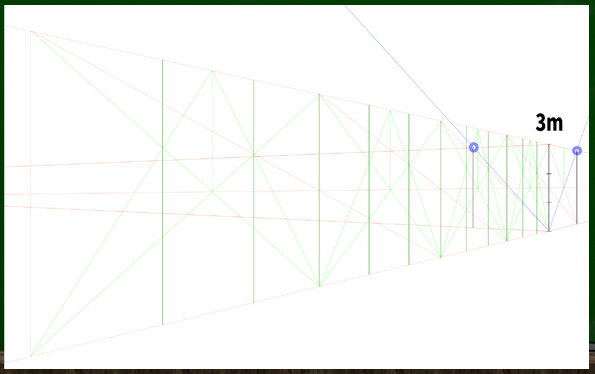Click the bottom-left corner vertex of the grid
Image resolution: width=595 pixels, height=374 pixels.
(31, 356)
